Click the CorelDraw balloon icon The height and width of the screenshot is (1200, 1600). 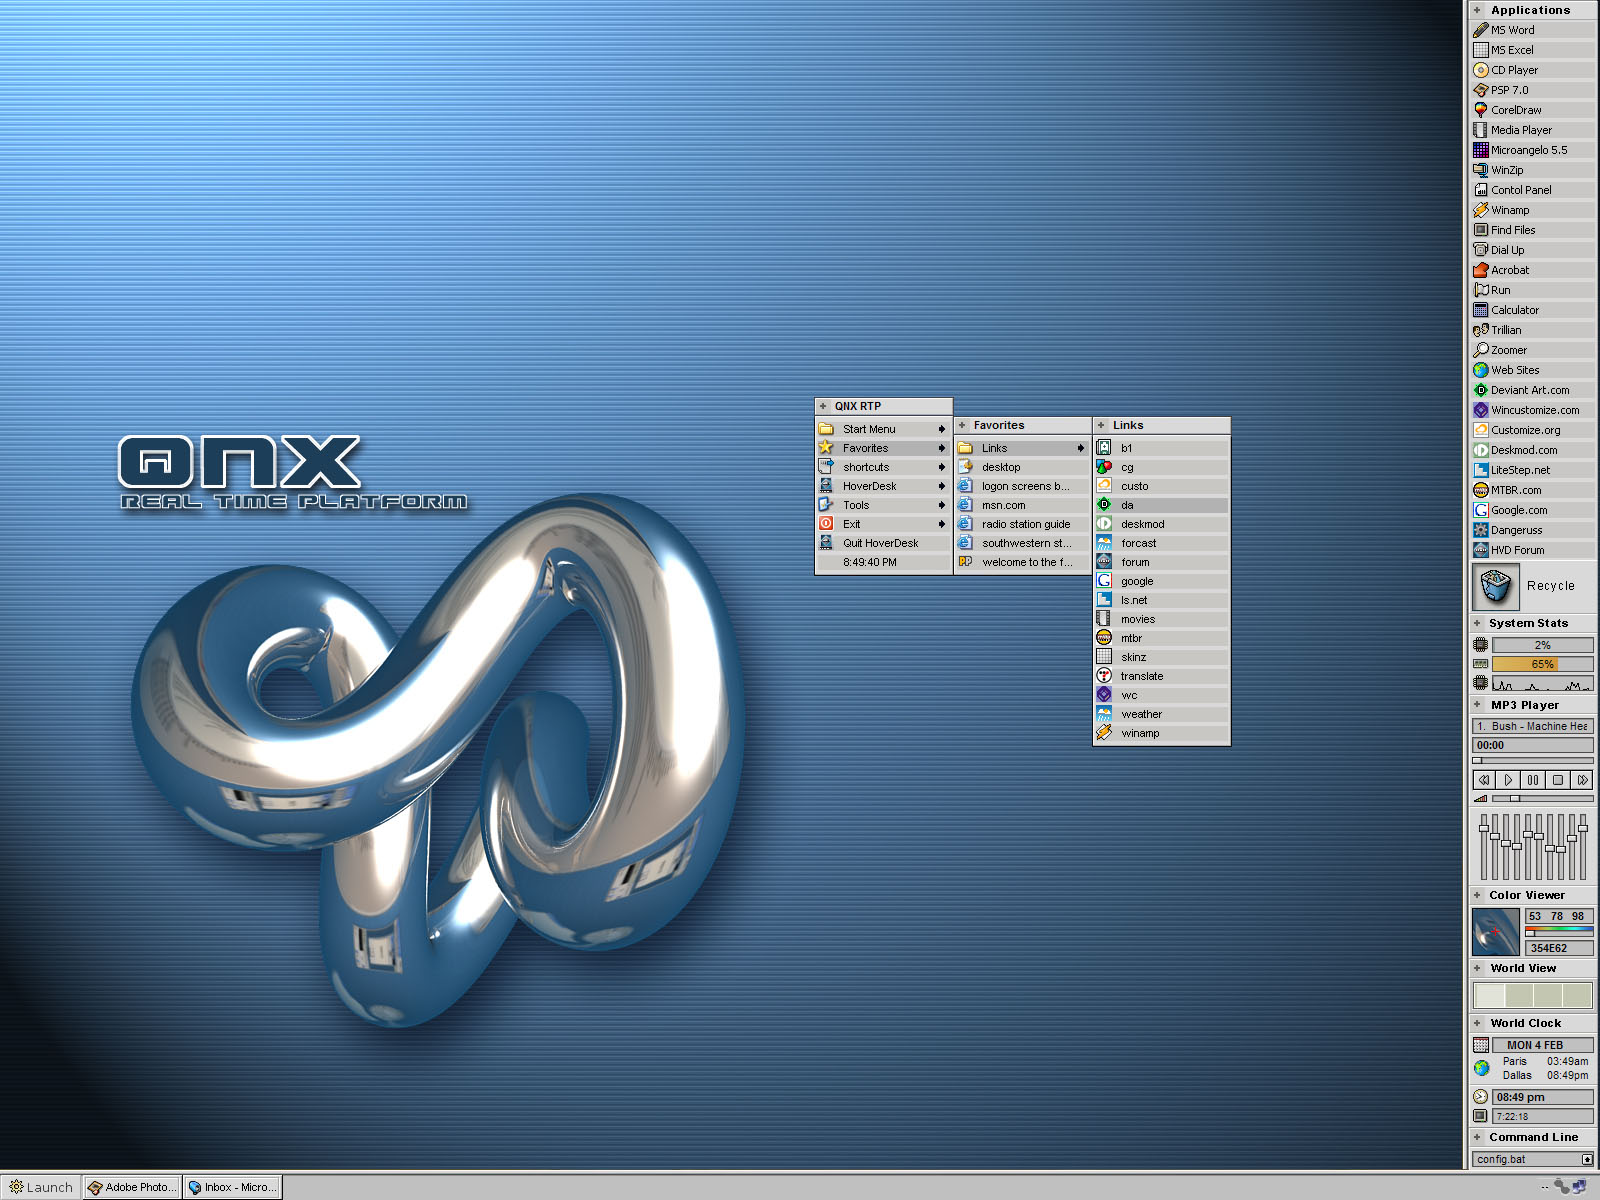tap(1481, 110)
